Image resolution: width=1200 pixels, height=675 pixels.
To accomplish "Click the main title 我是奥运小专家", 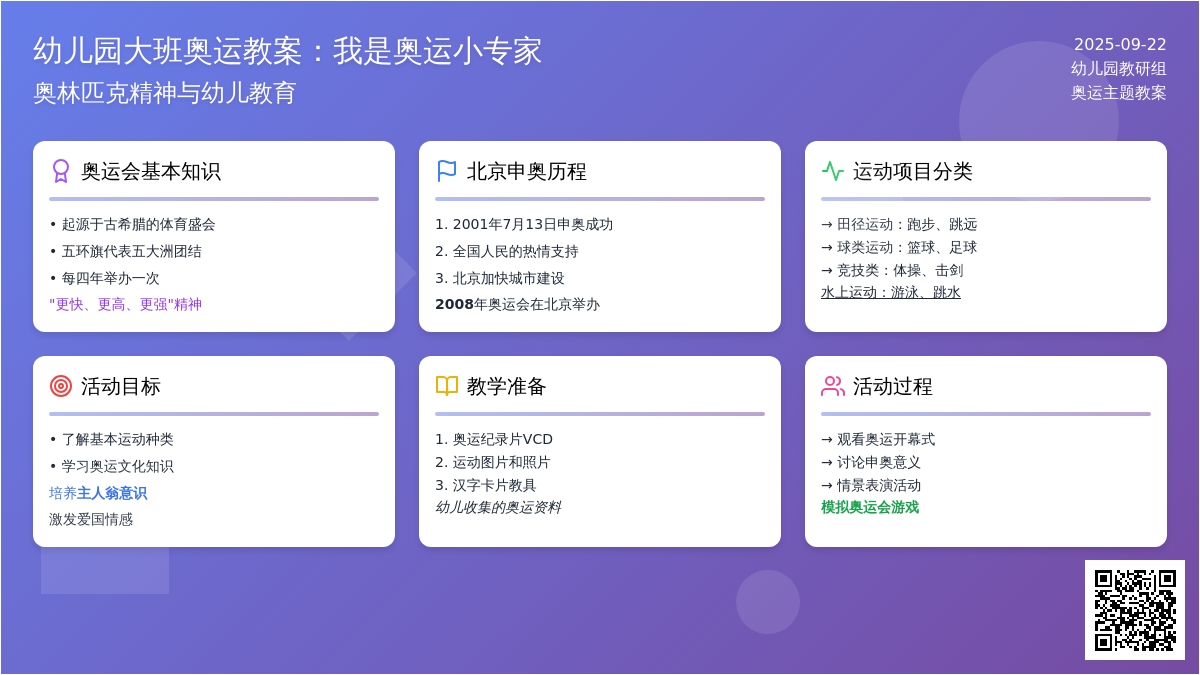I will coord(287,51).
